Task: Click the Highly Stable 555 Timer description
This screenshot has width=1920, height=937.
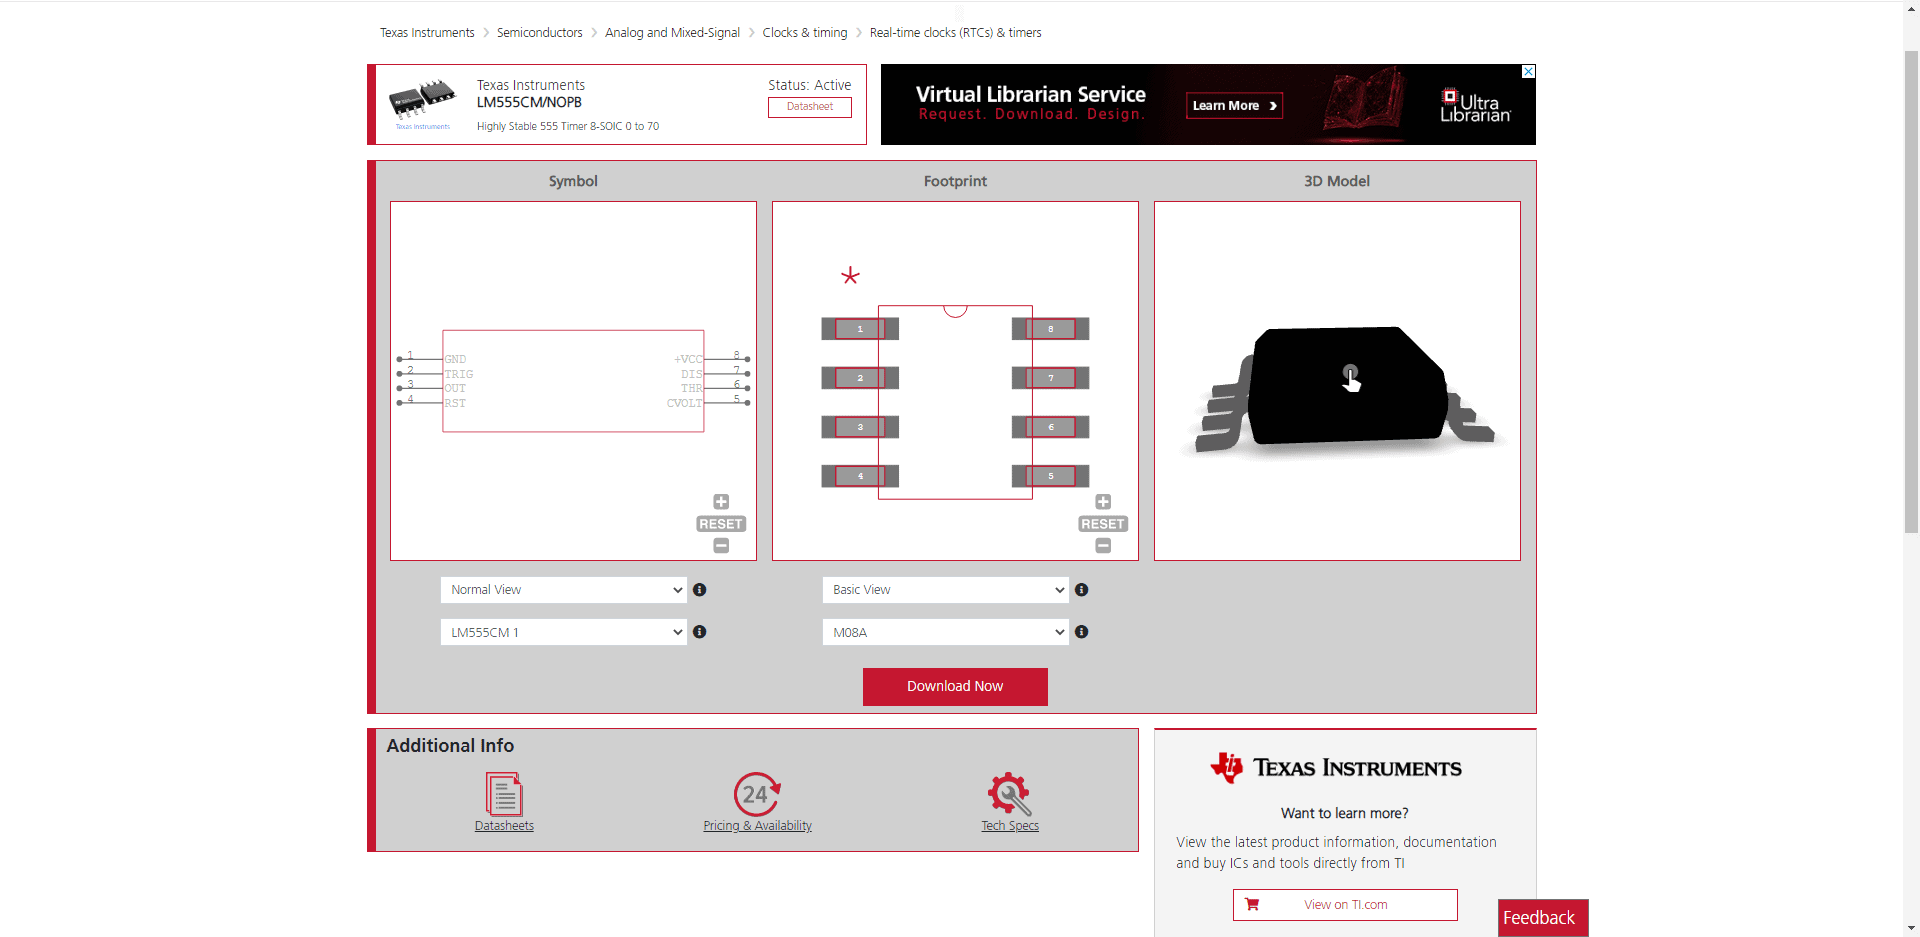Action: (568, 126)
